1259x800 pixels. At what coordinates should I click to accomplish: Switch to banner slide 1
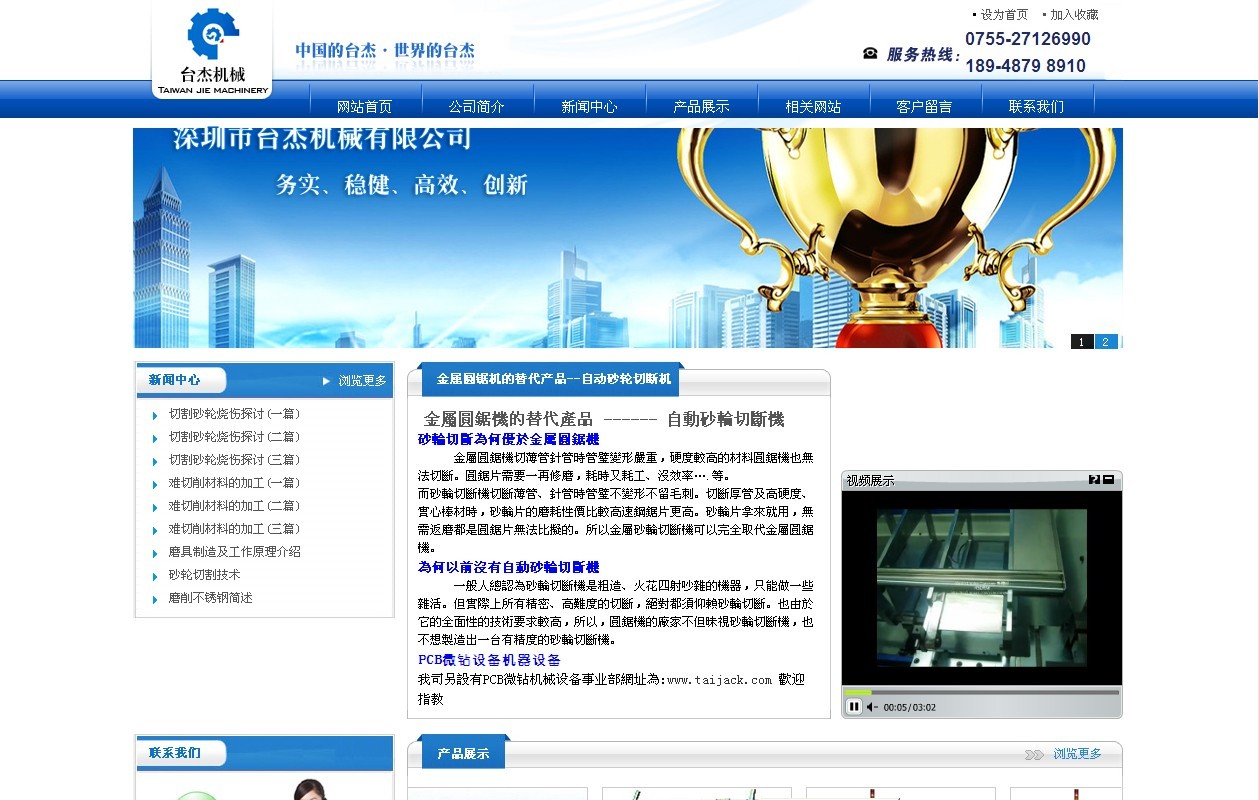click(x=1082, y=342)
